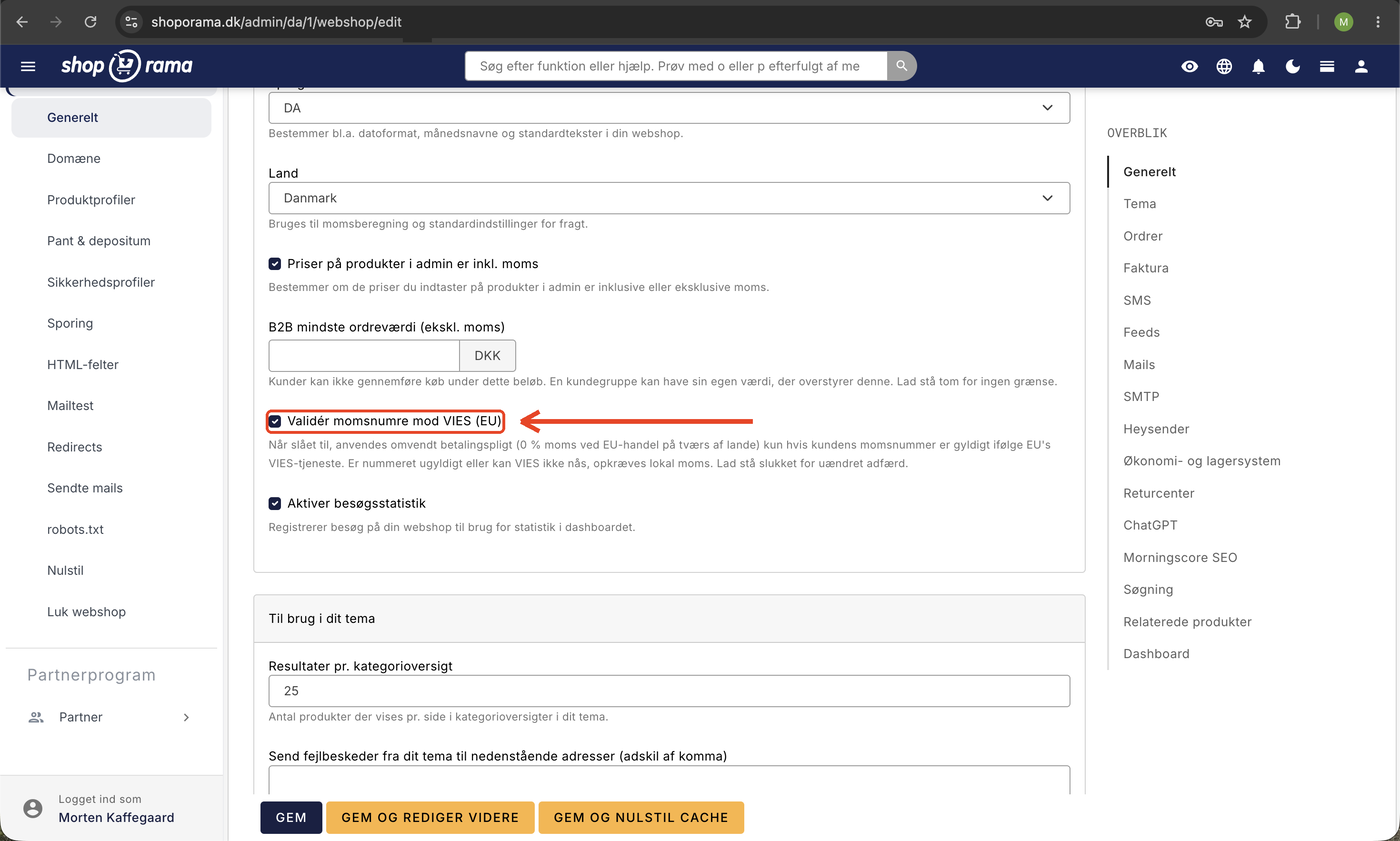This screenshot has height=841, width=1400.
Task: Reload the page with browser refresh icon
Action: pos(91,21)
